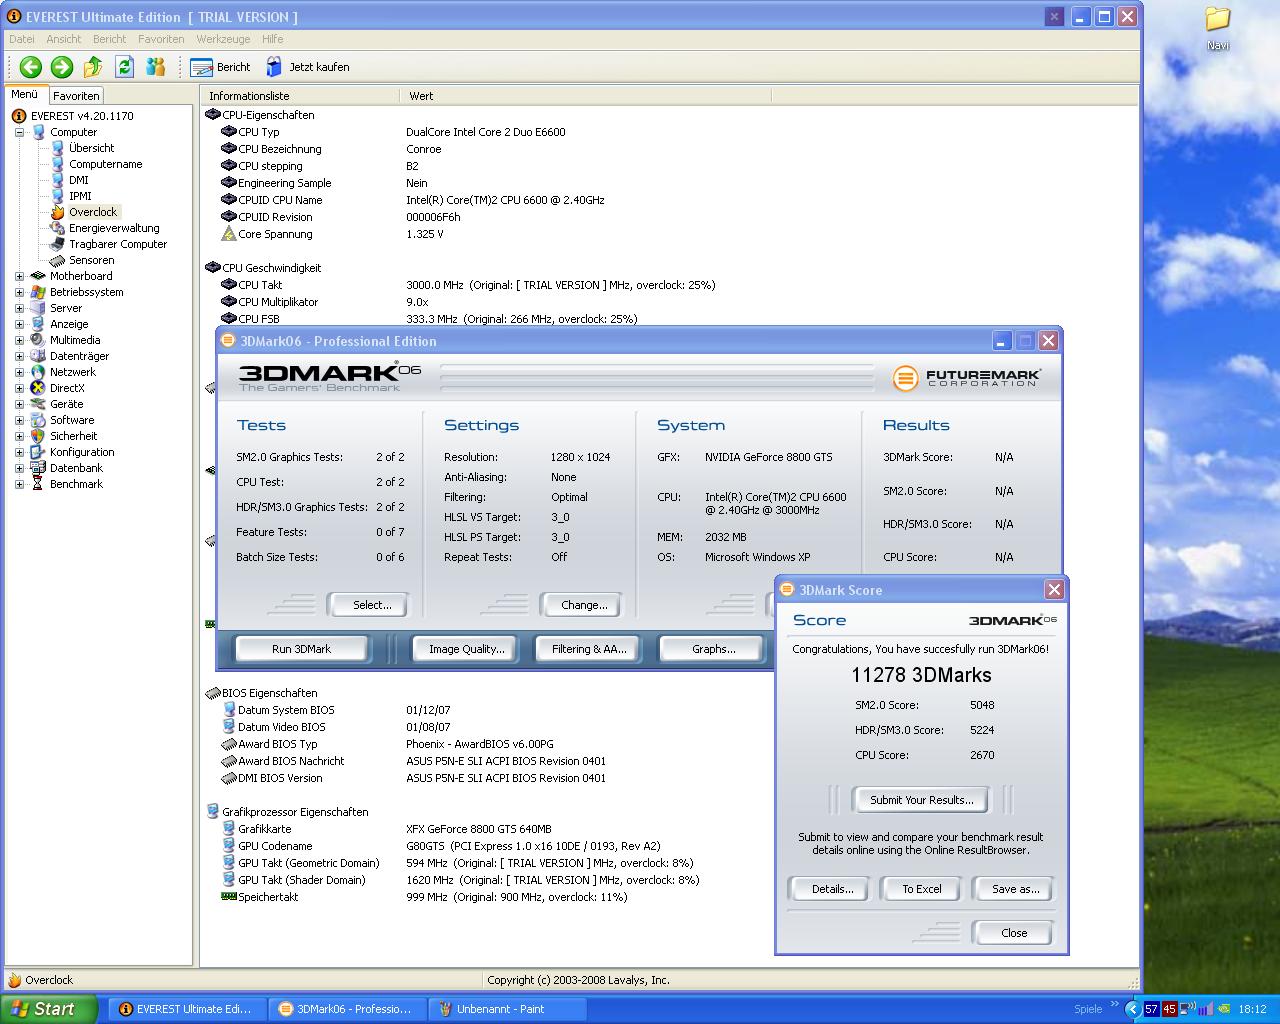Screen dimensions: 1280x1024
Task: Click Submit Your Results... button
Action: click(x=921, y=800)
